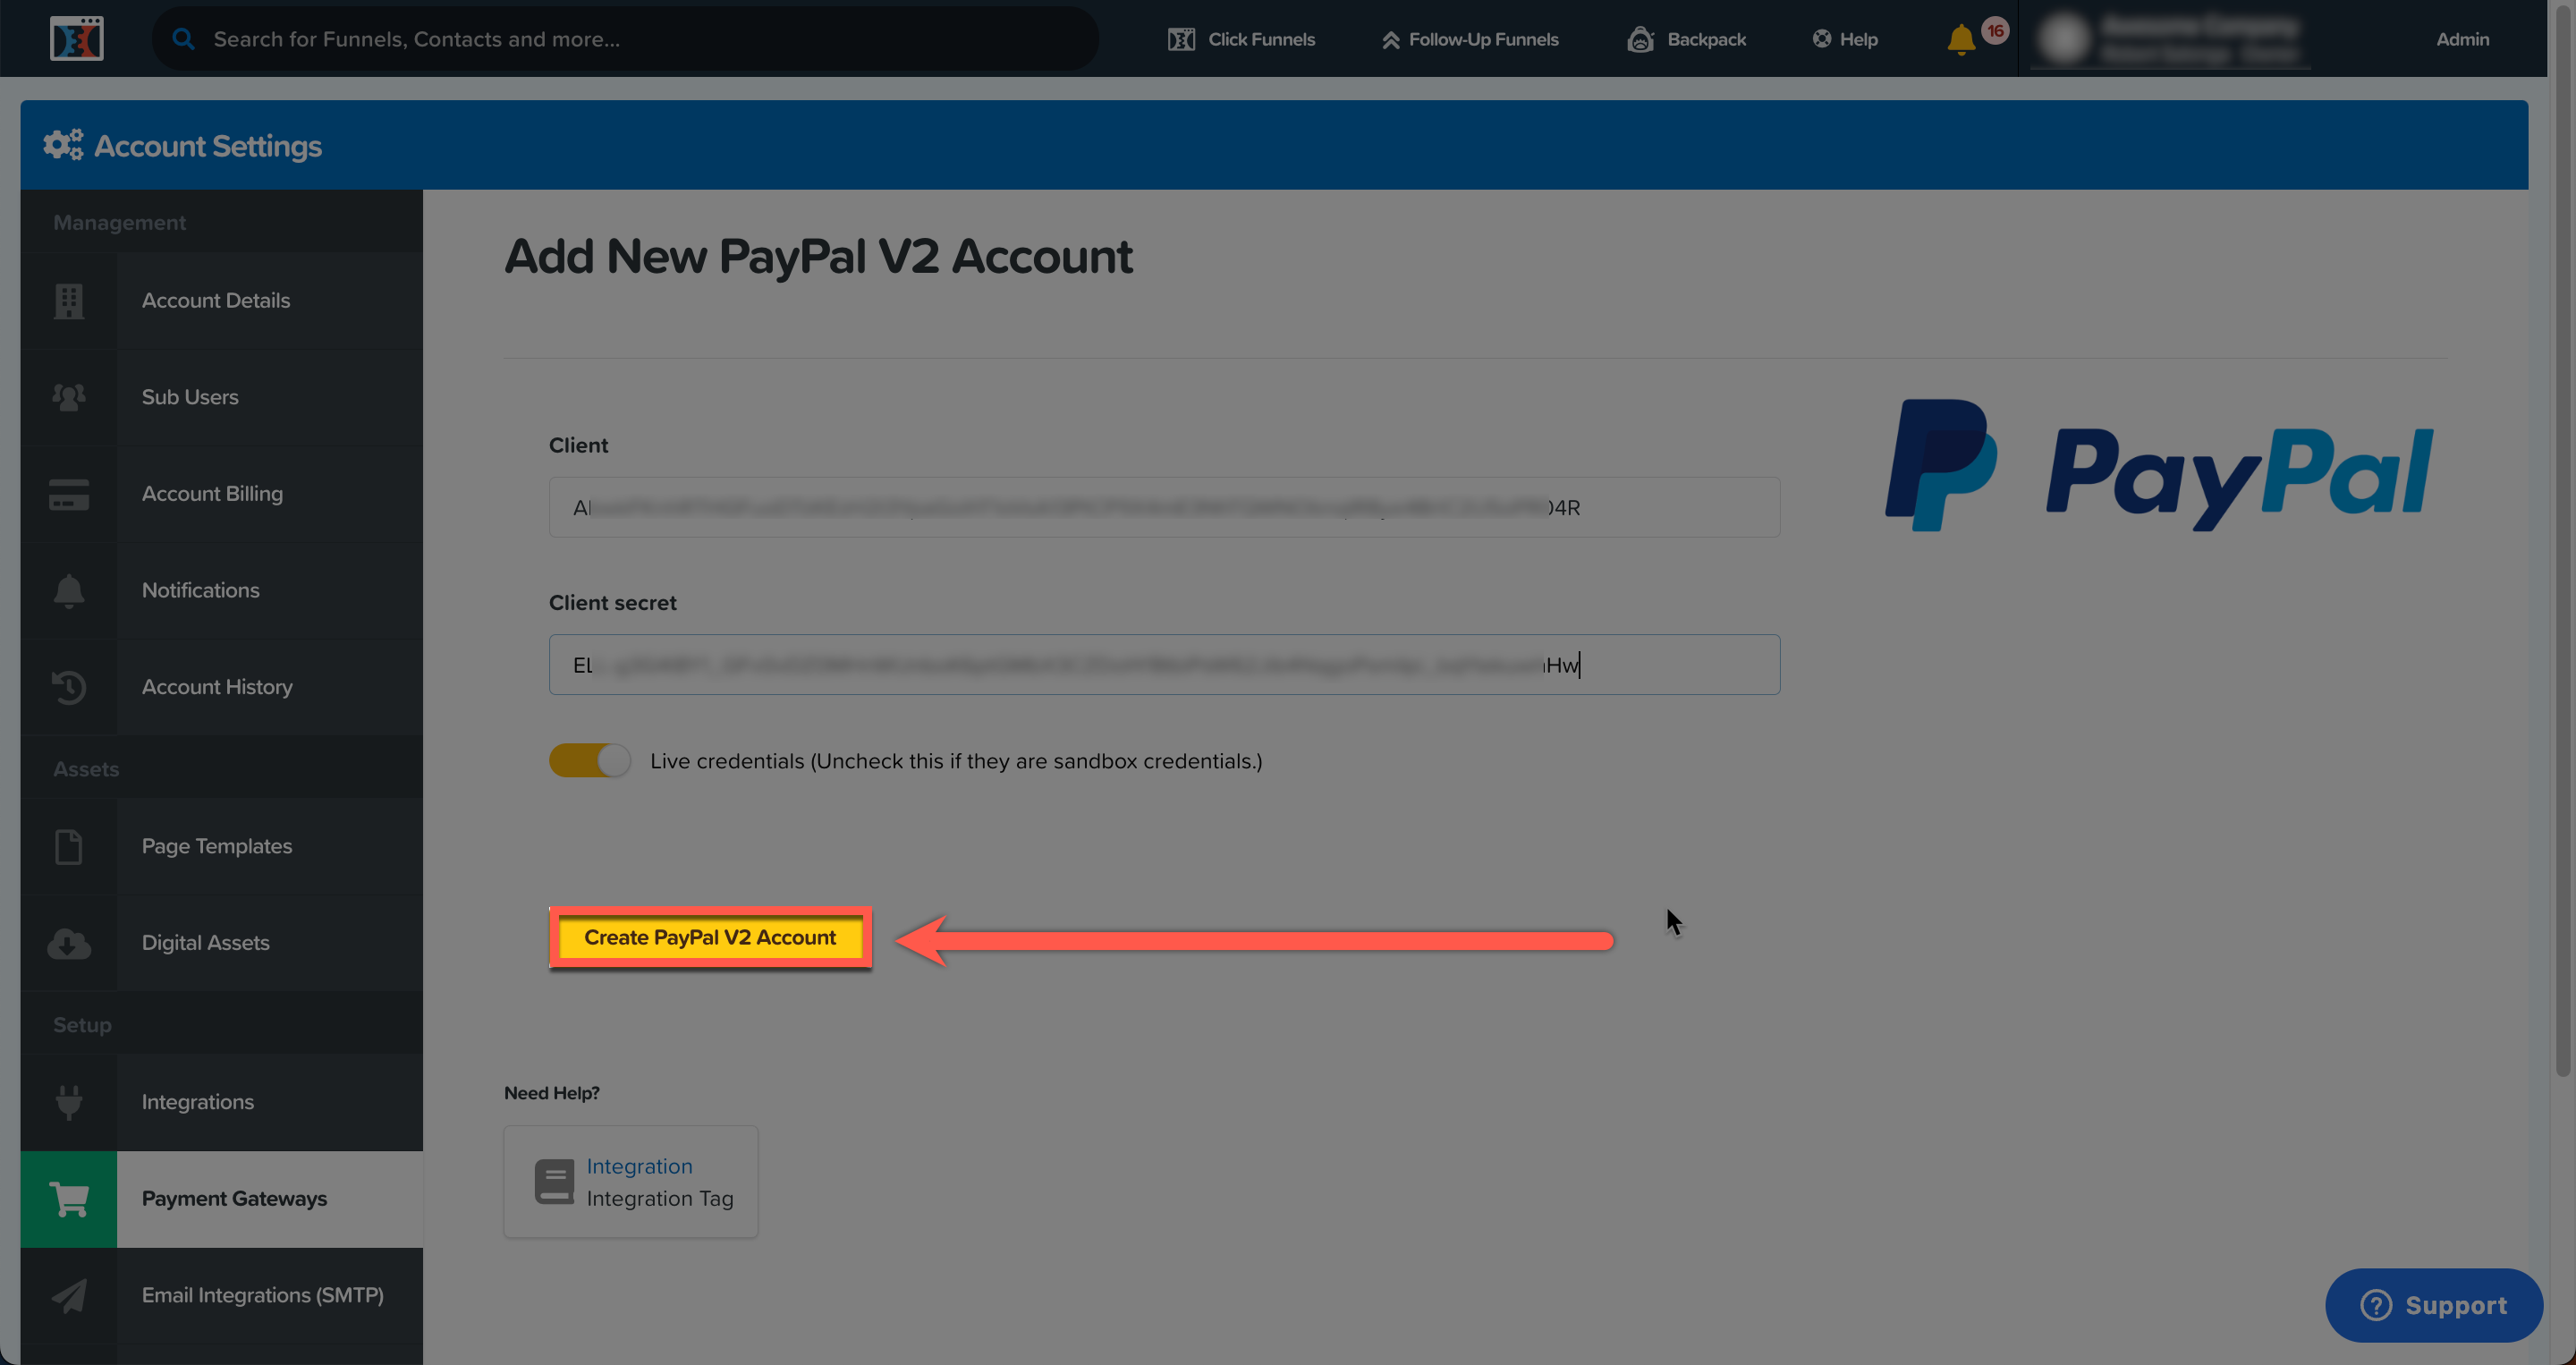Click the Account Details building icon
The image size is (2576, 1365).
tap(68, 300)
